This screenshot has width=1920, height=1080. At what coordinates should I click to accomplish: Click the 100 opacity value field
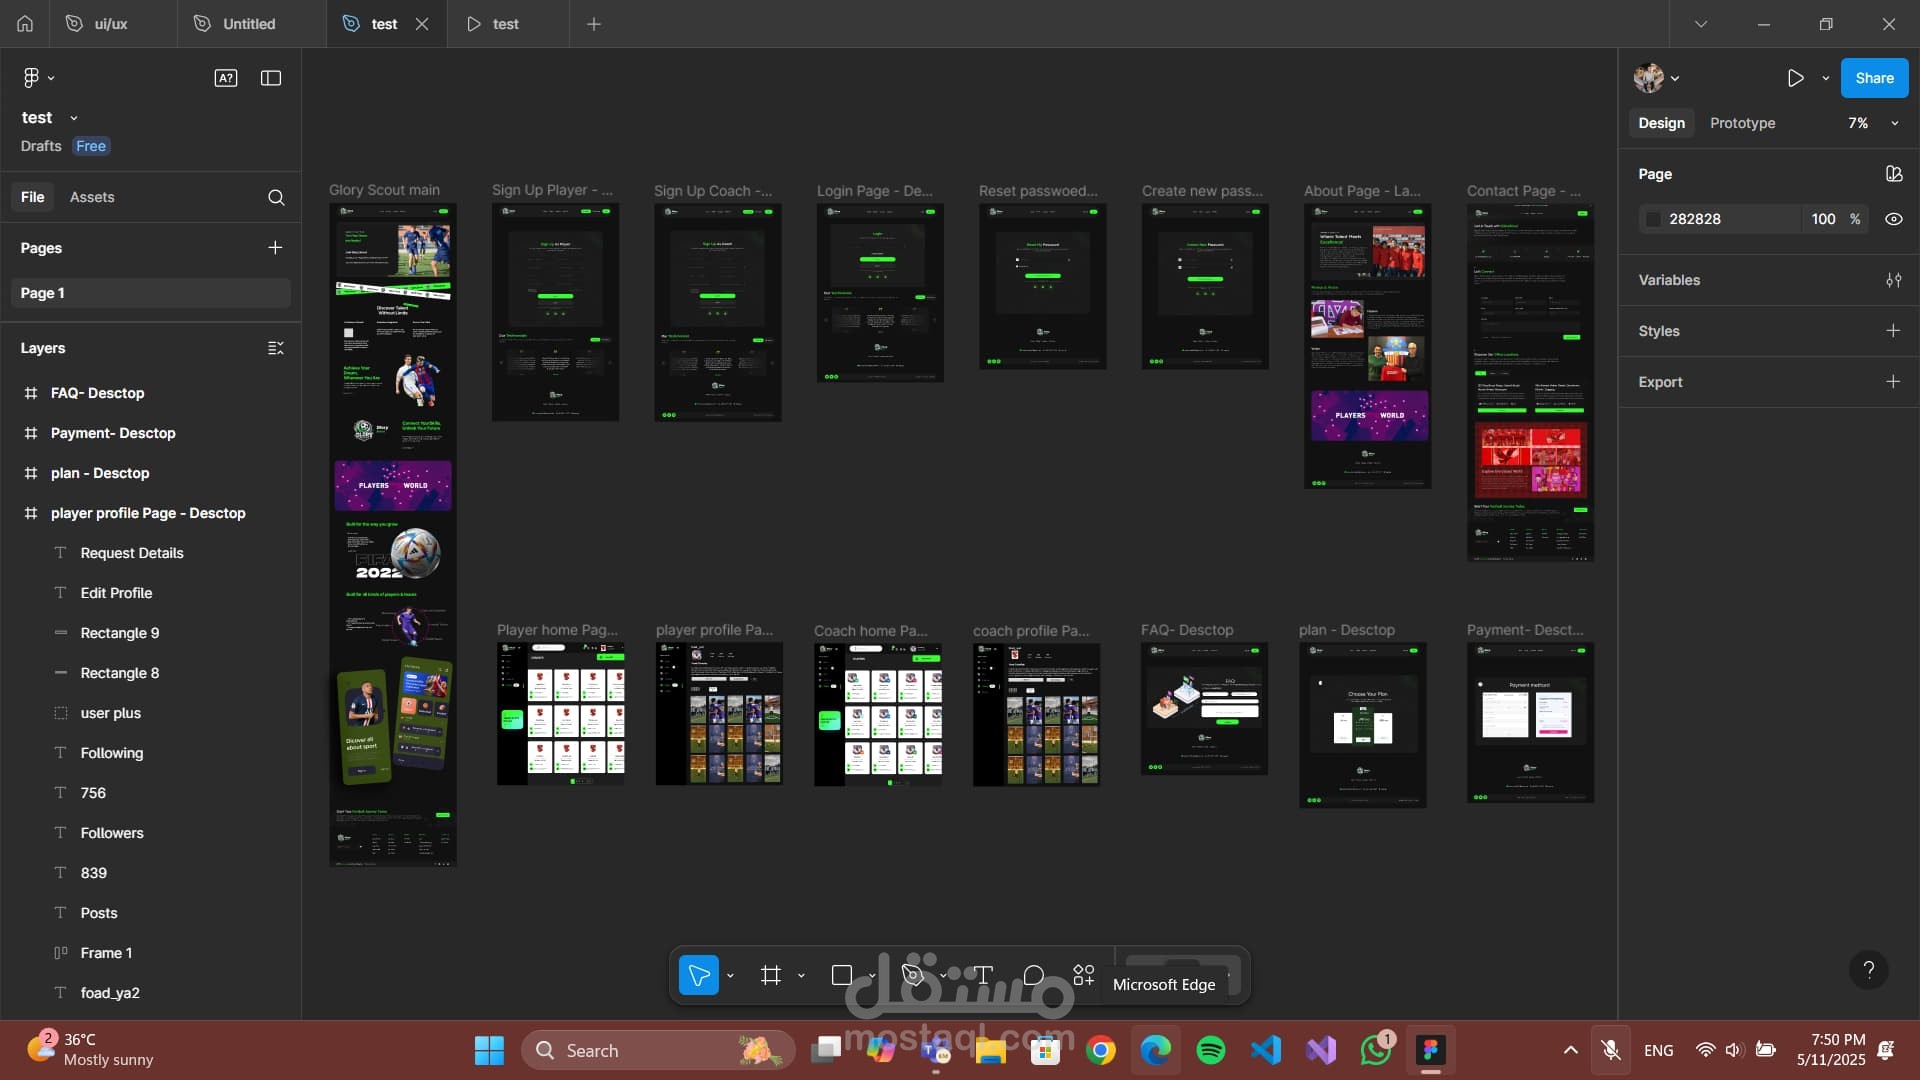[x=1823, y=219]
